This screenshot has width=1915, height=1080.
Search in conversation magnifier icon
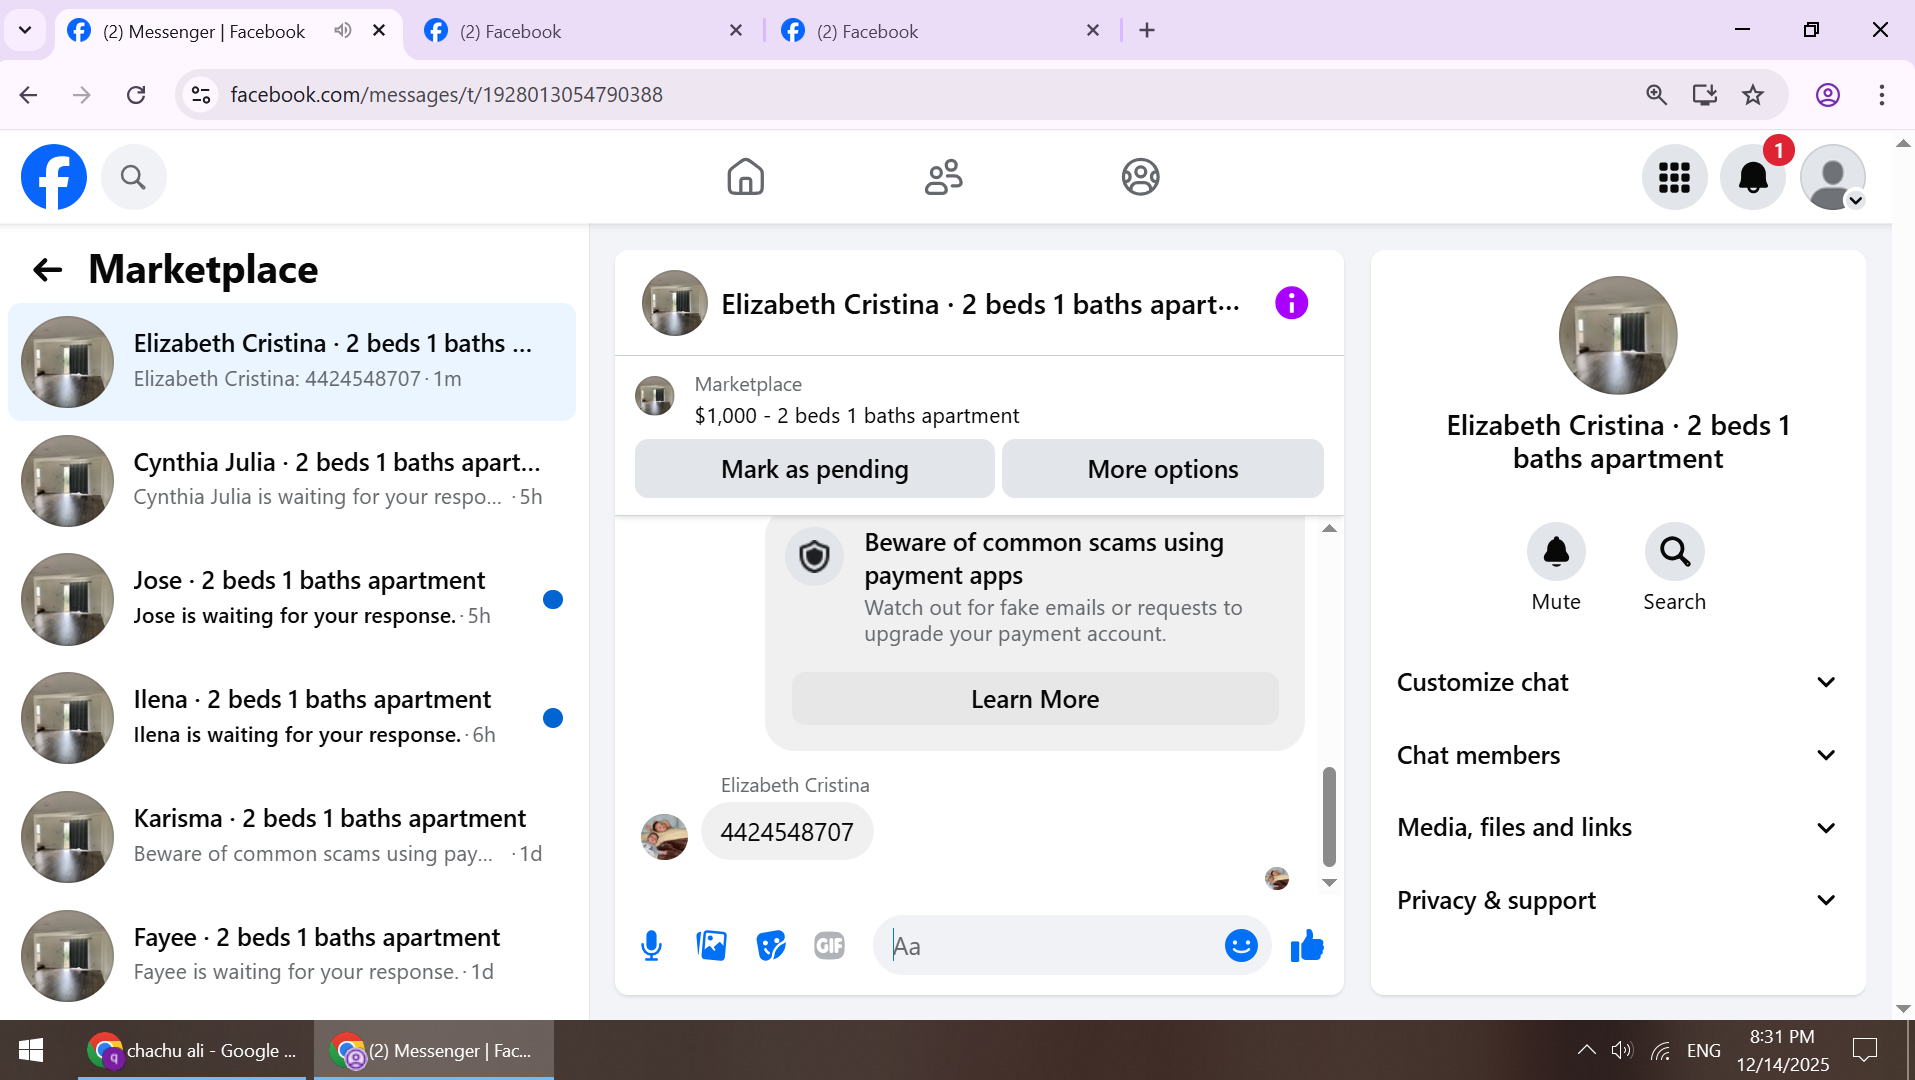[1675, 551]
